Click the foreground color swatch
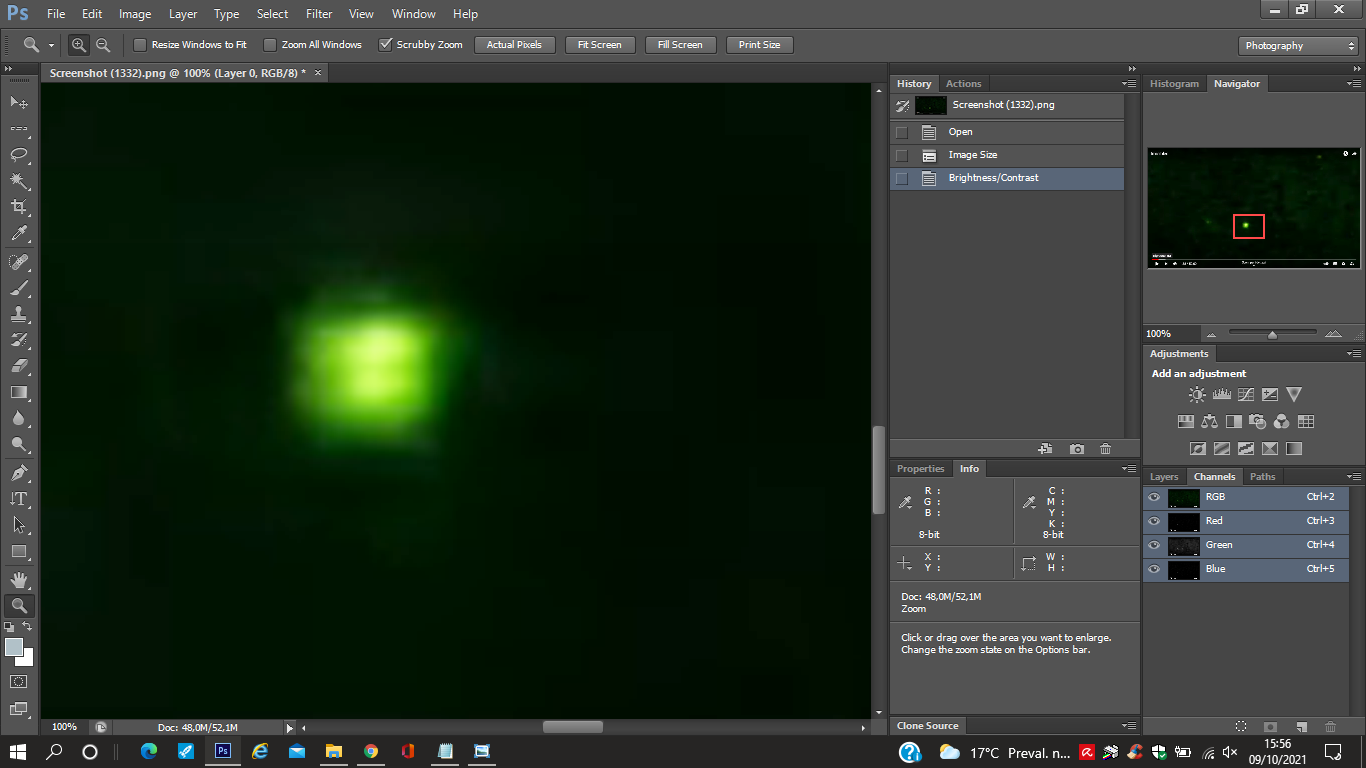This screenshot has height=768, width=1366. pyautogui.click(x=14, y=647)
